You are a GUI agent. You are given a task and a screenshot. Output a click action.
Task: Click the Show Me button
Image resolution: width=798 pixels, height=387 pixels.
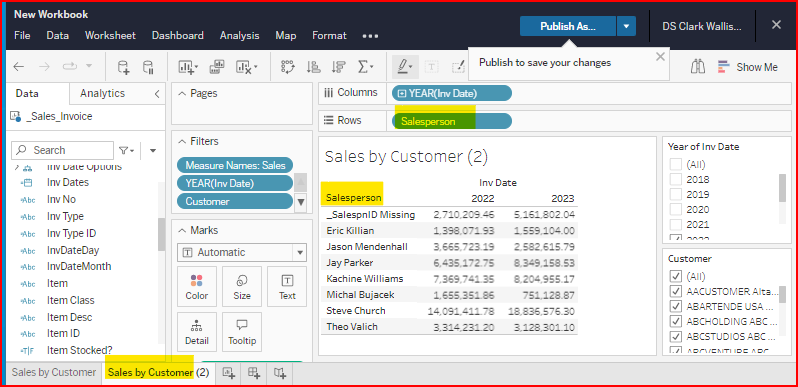click(748, 67)
